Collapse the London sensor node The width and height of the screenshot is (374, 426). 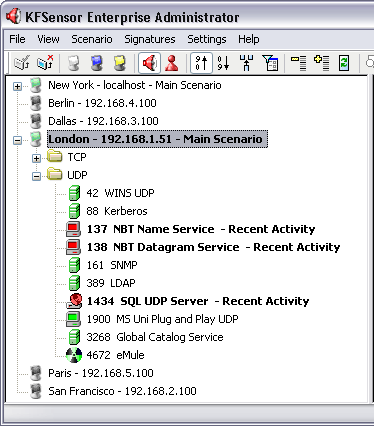click(17, 140)
